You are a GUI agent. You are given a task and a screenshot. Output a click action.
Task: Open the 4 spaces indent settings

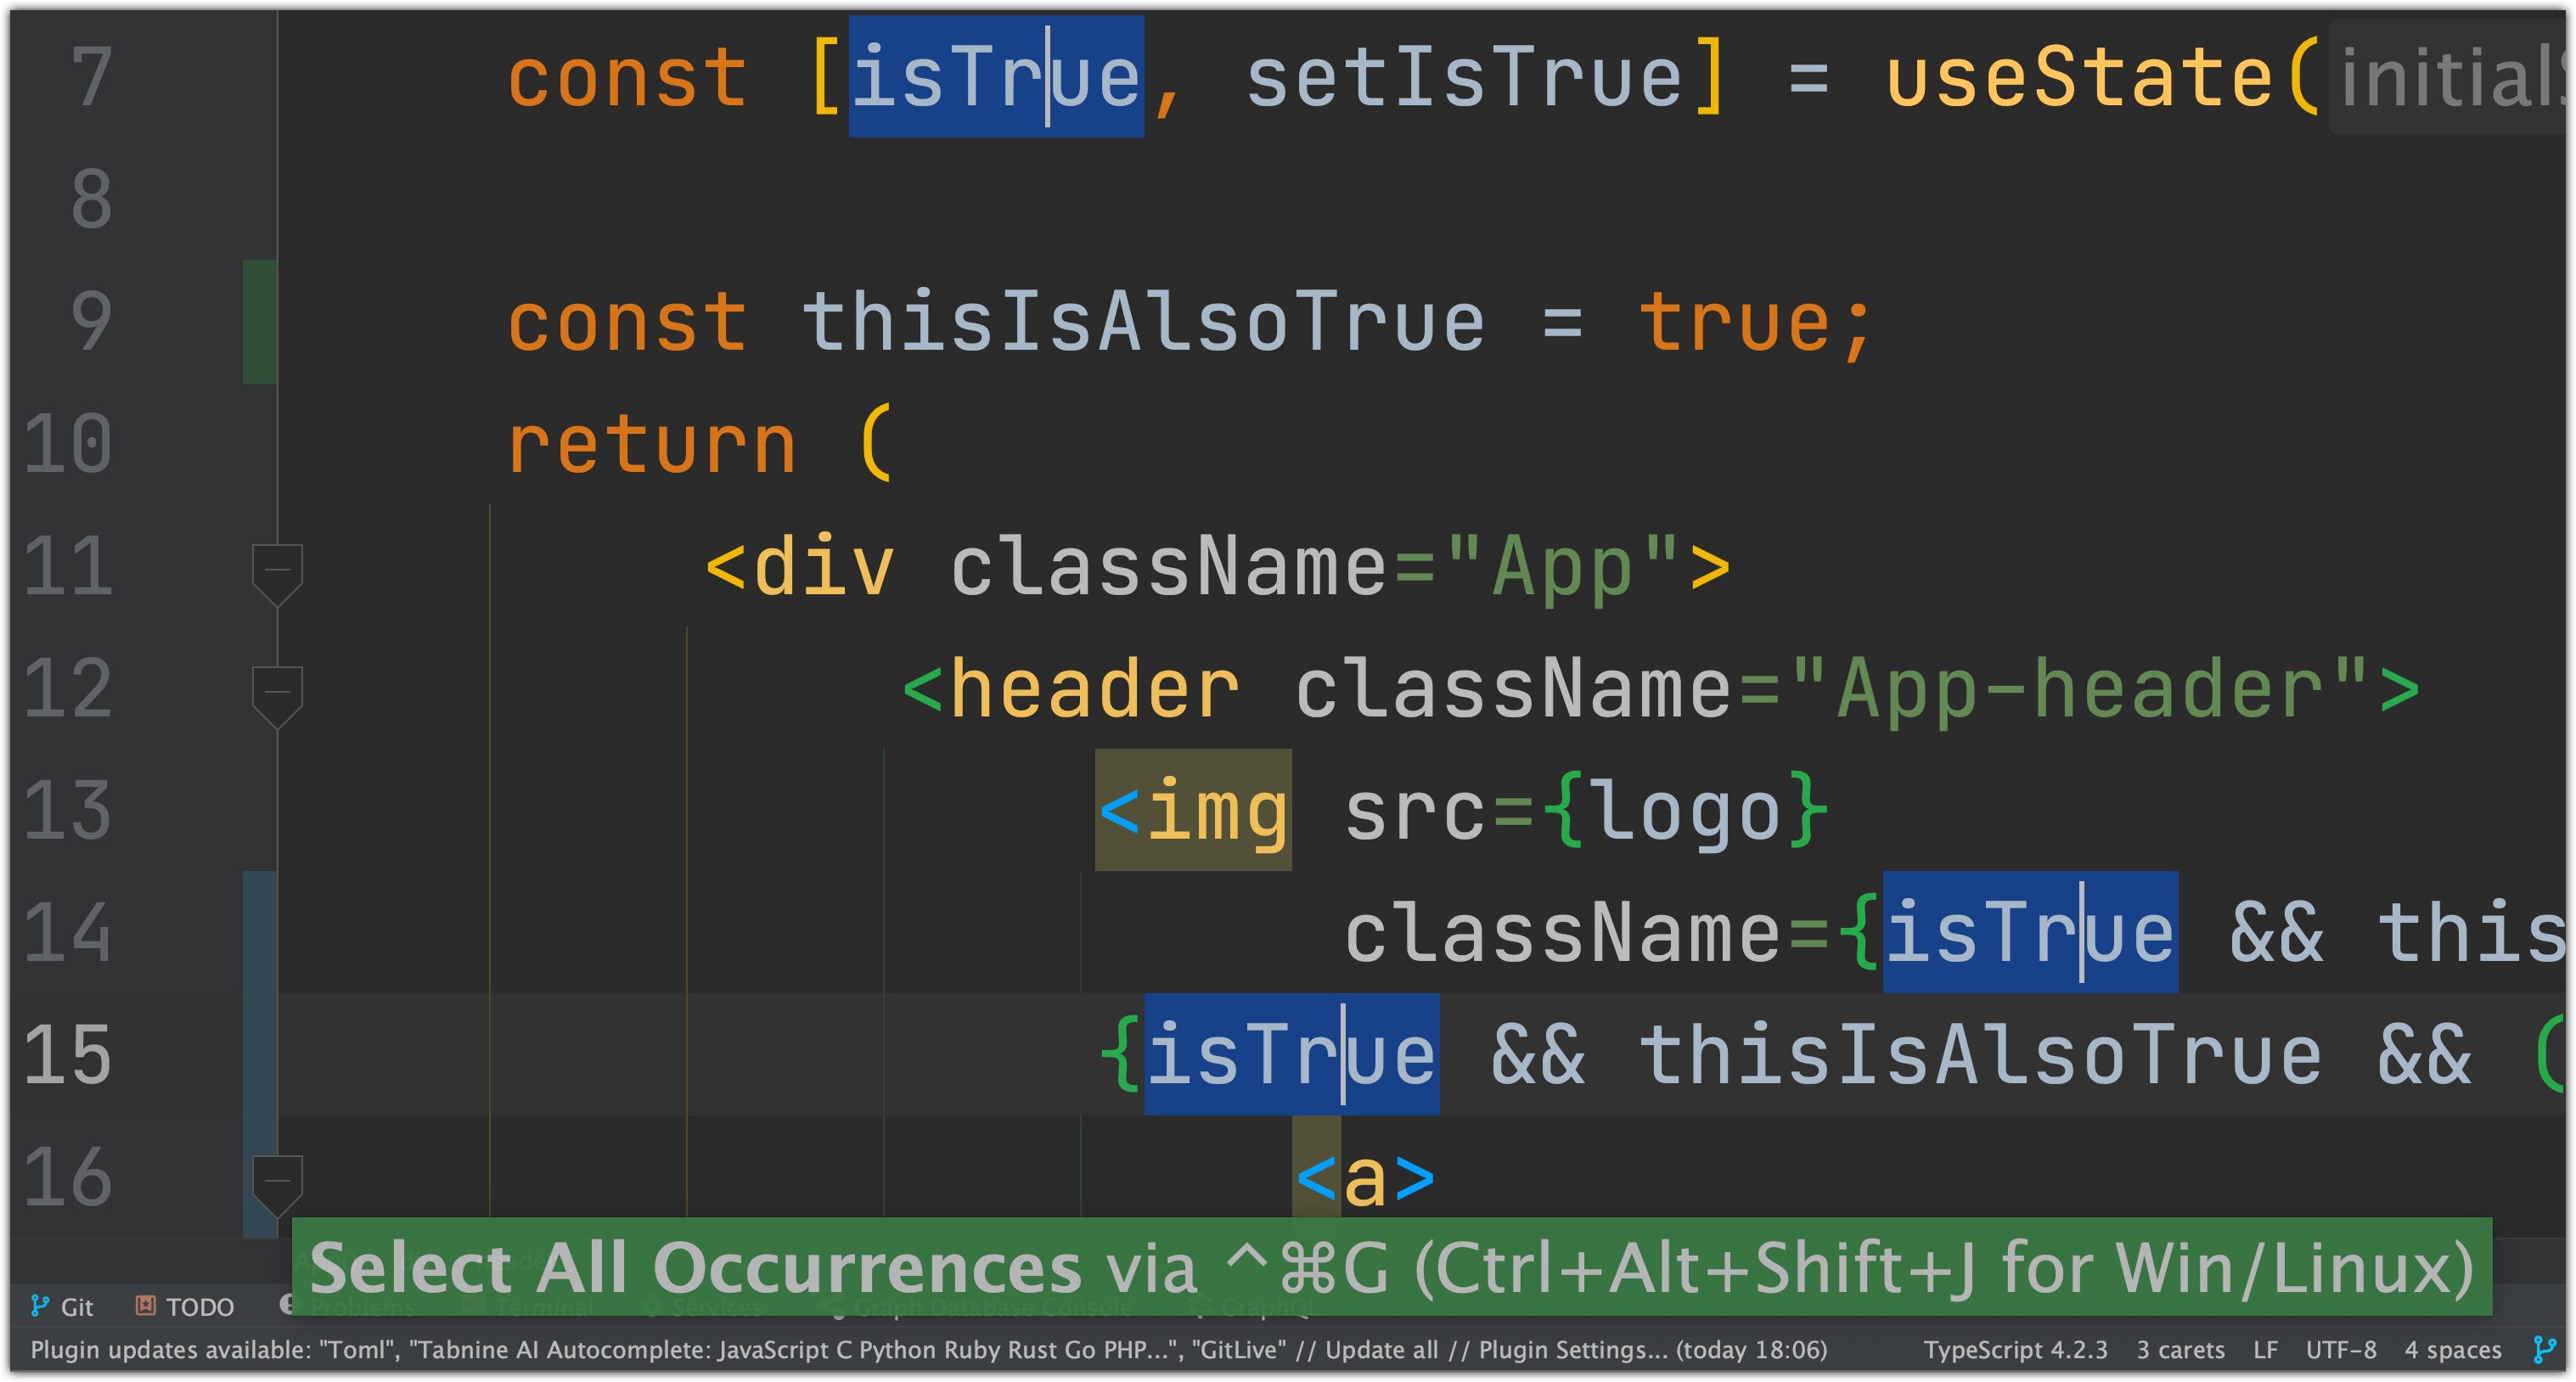pos(2452,1349)
